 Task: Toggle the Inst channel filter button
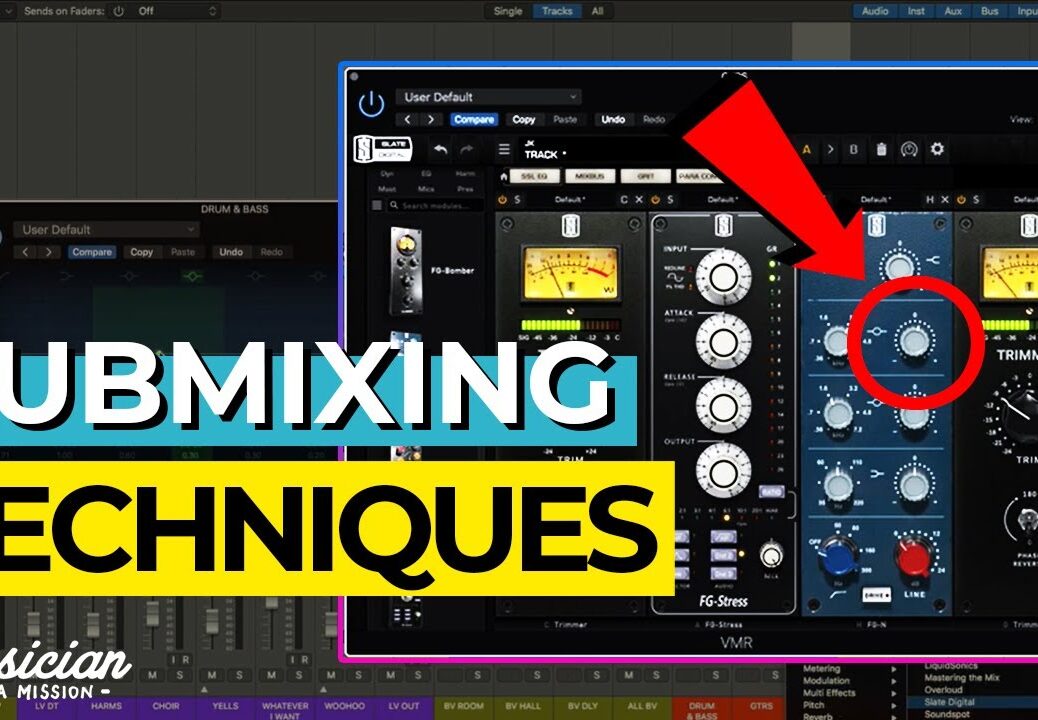(x=916, y=11)
